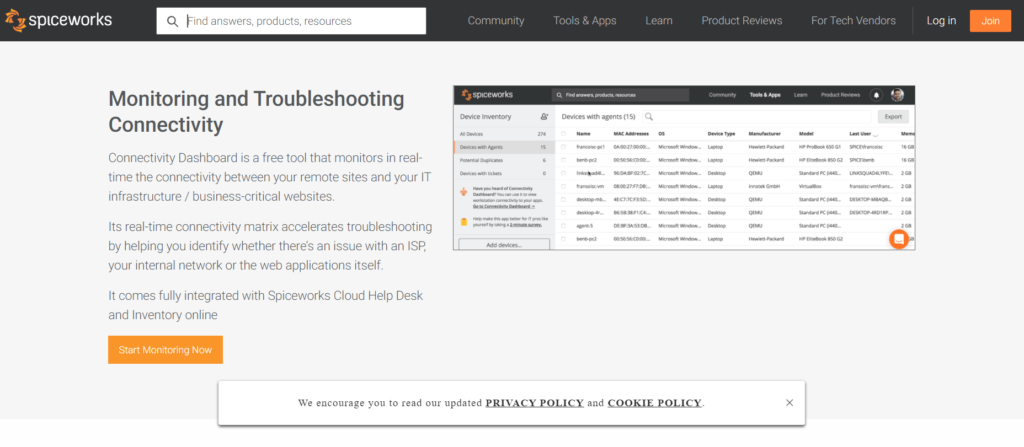Check the box for the benb-pc2 row with 16 GB

[x=564, y=160]
